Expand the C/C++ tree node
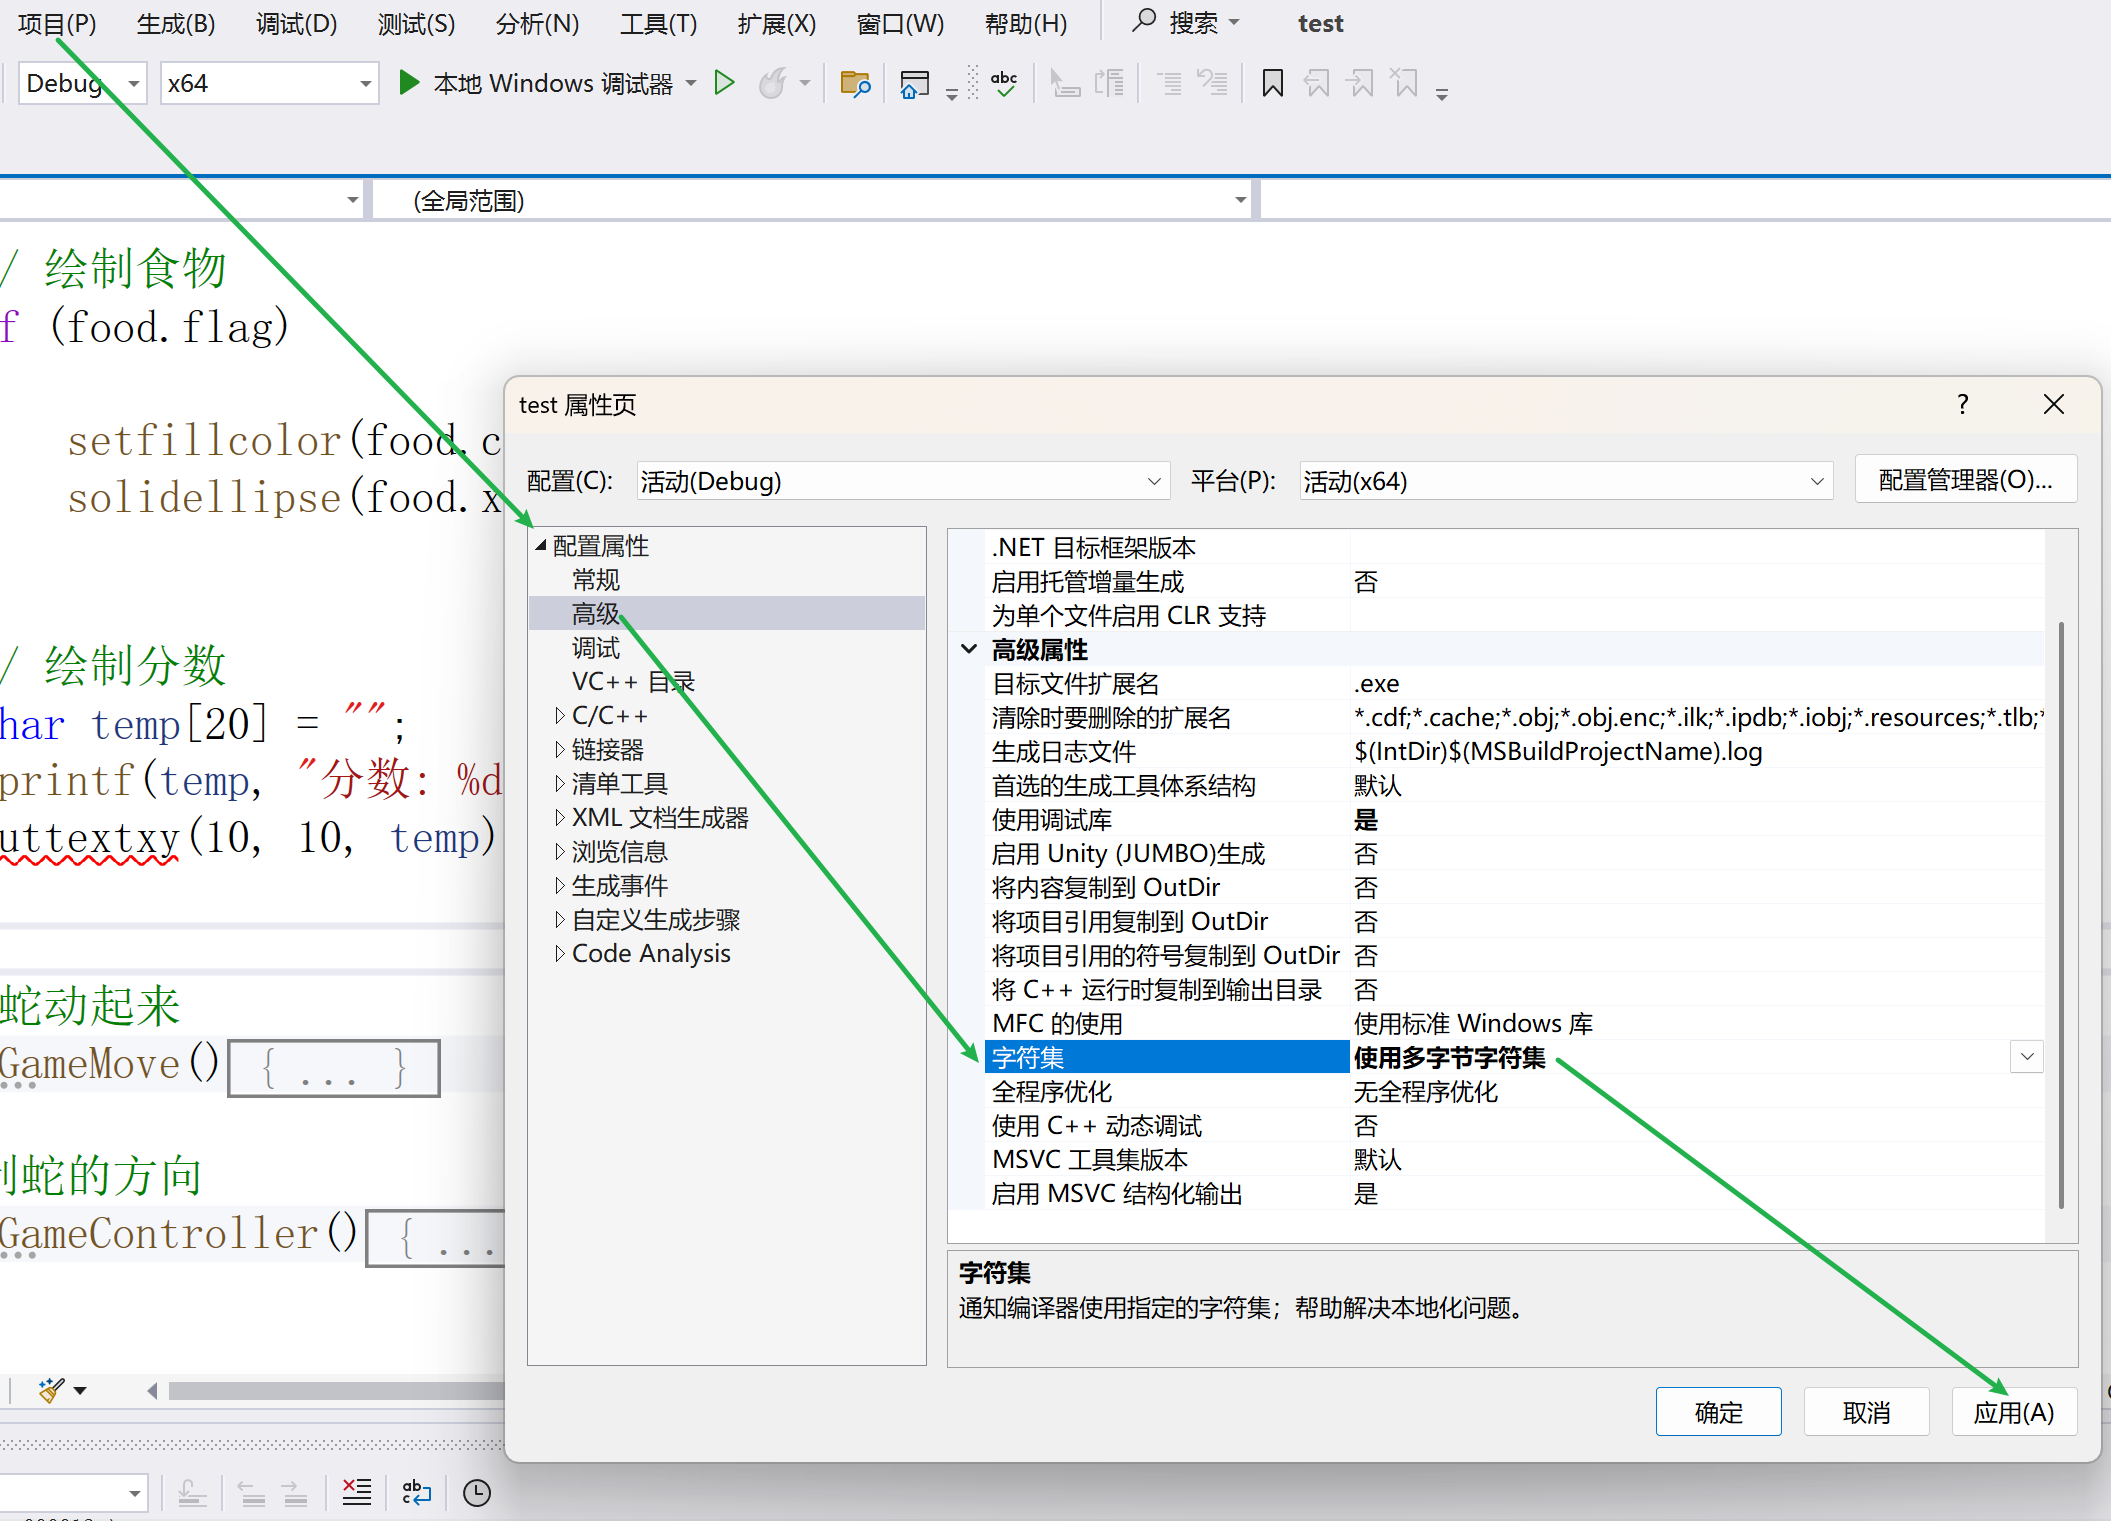Viewport: 2111px width, 1521px height. coord(560,716)
